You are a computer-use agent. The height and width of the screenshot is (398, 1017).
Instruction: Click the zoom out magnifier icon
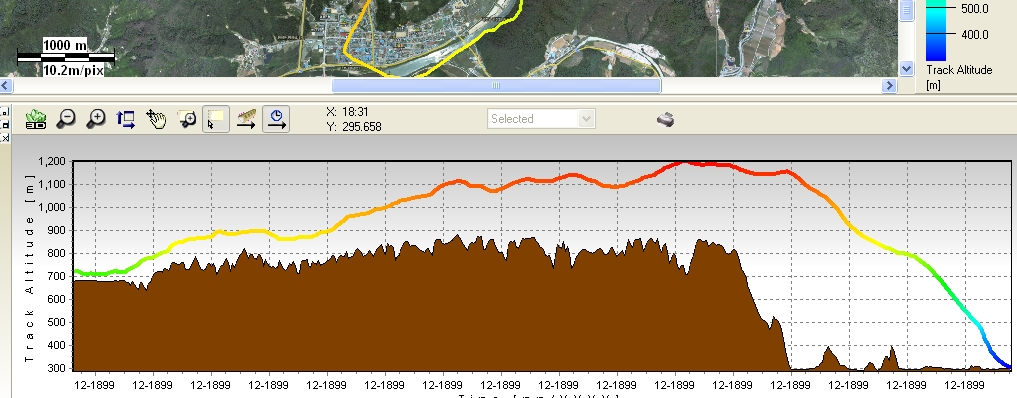coord(66,119)
